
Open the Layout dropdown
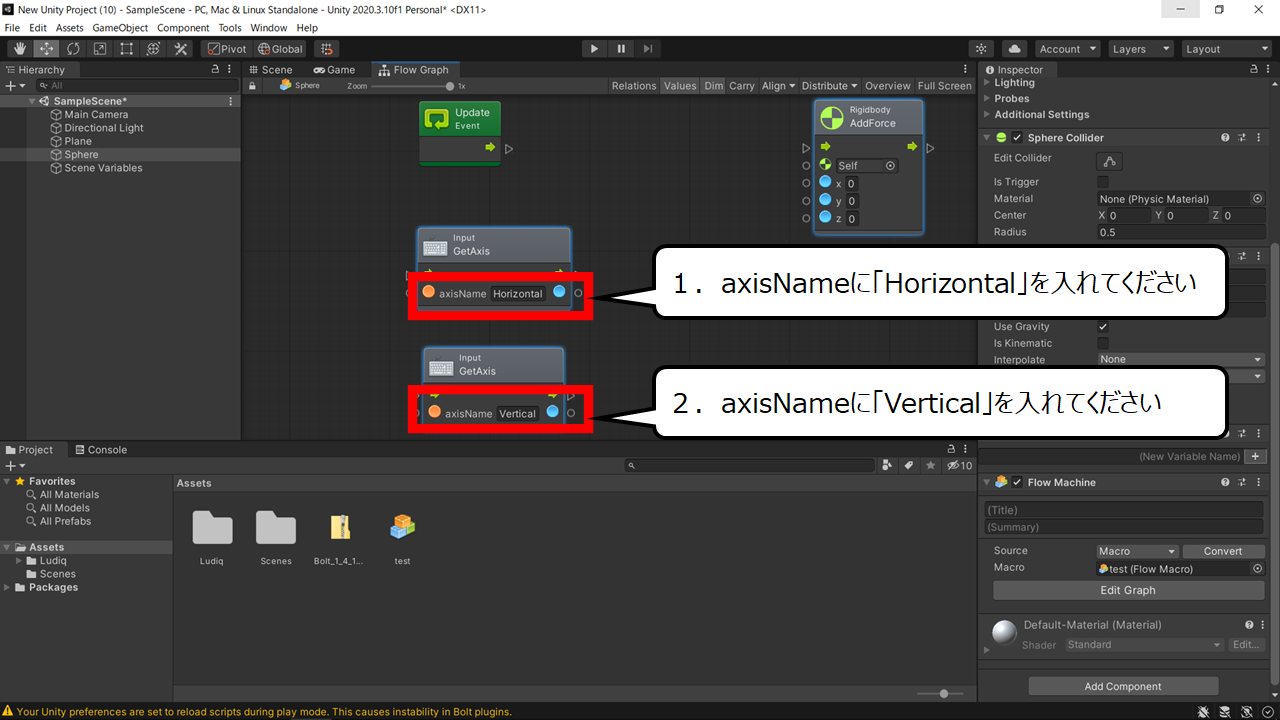coord(1226,49)
